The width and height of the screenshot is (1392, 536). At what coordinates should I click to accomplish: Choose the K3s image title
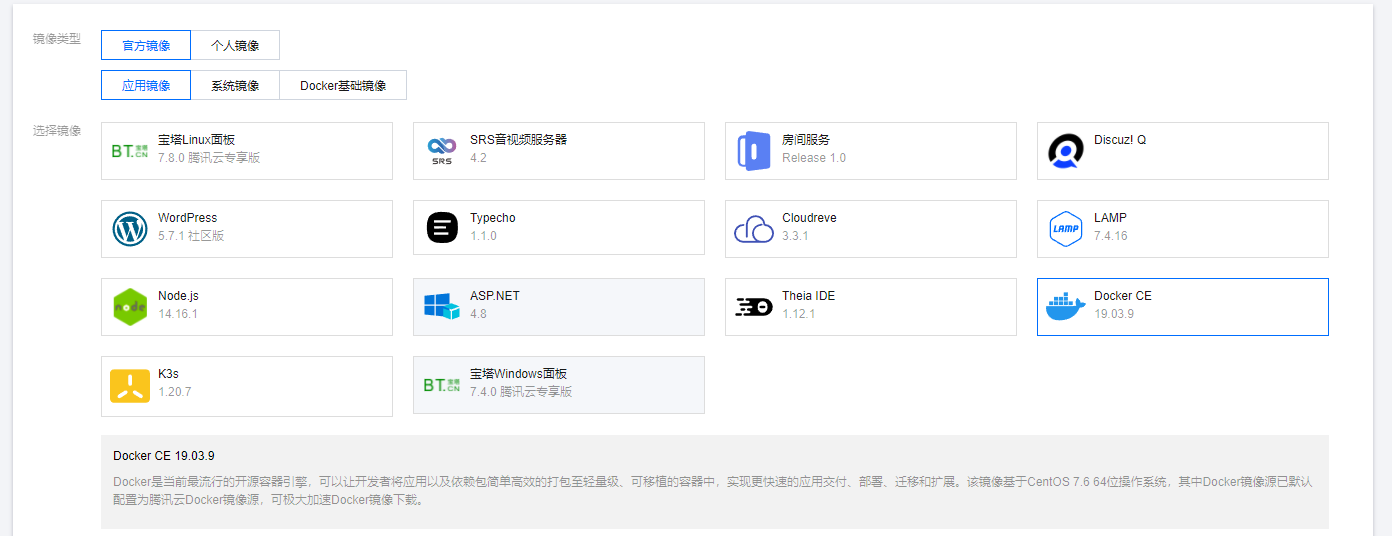tap(168, 374)
